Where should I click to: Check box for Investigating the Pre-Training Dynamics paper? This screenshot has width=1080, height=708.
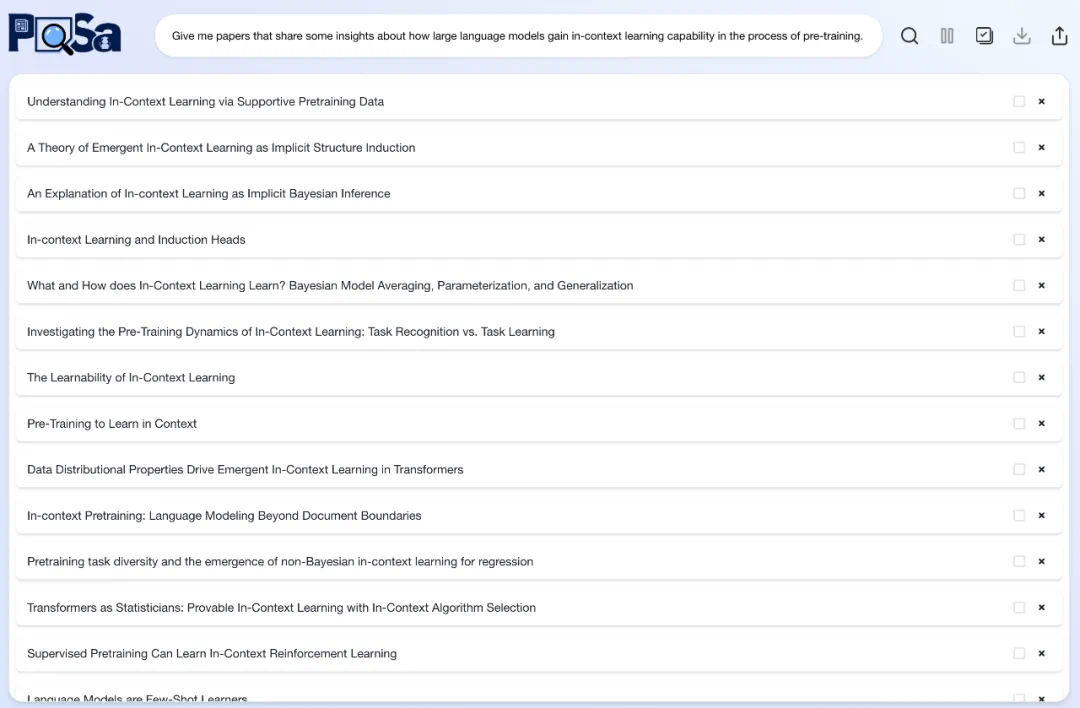click(x=1019, y=331)
